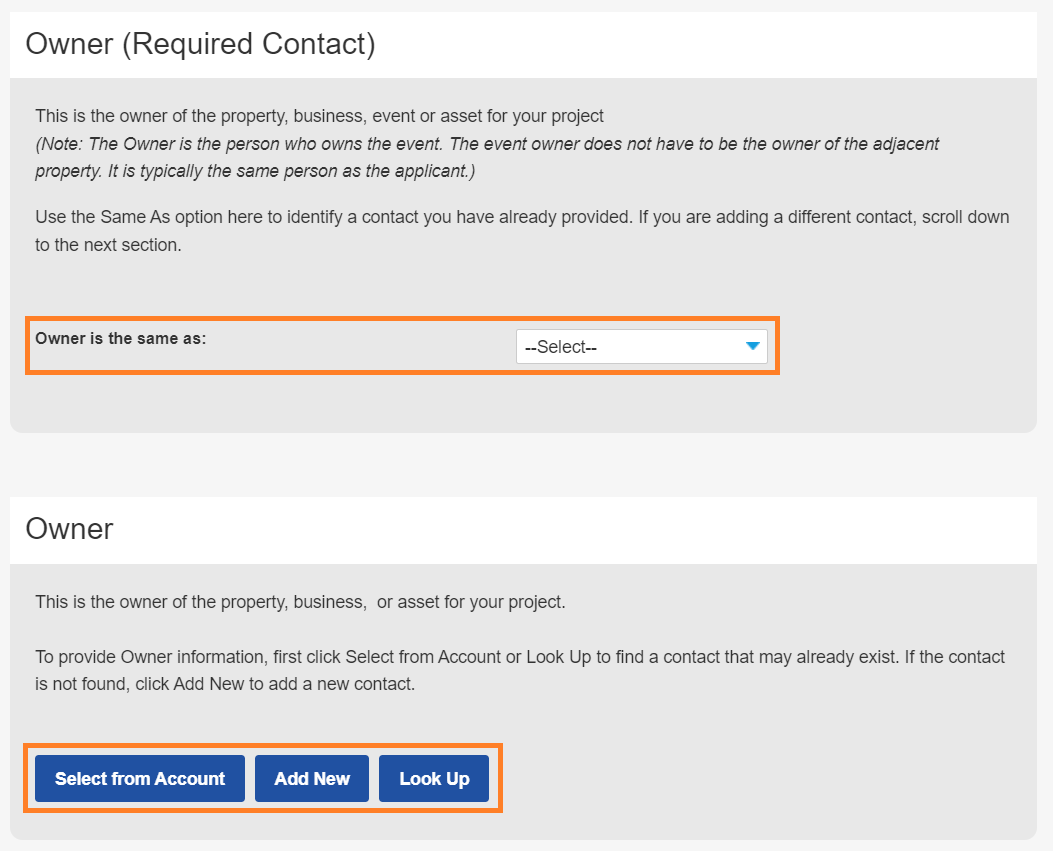Click the lower sentence ending "asset for your project."
The image size is (1053, 851).
tap(300, 602)
